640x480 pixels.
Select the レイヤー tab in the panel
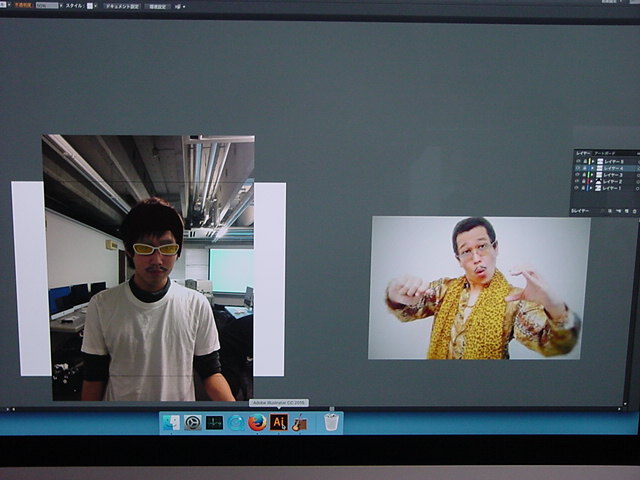pyautogui.click(x=582, y=153)
